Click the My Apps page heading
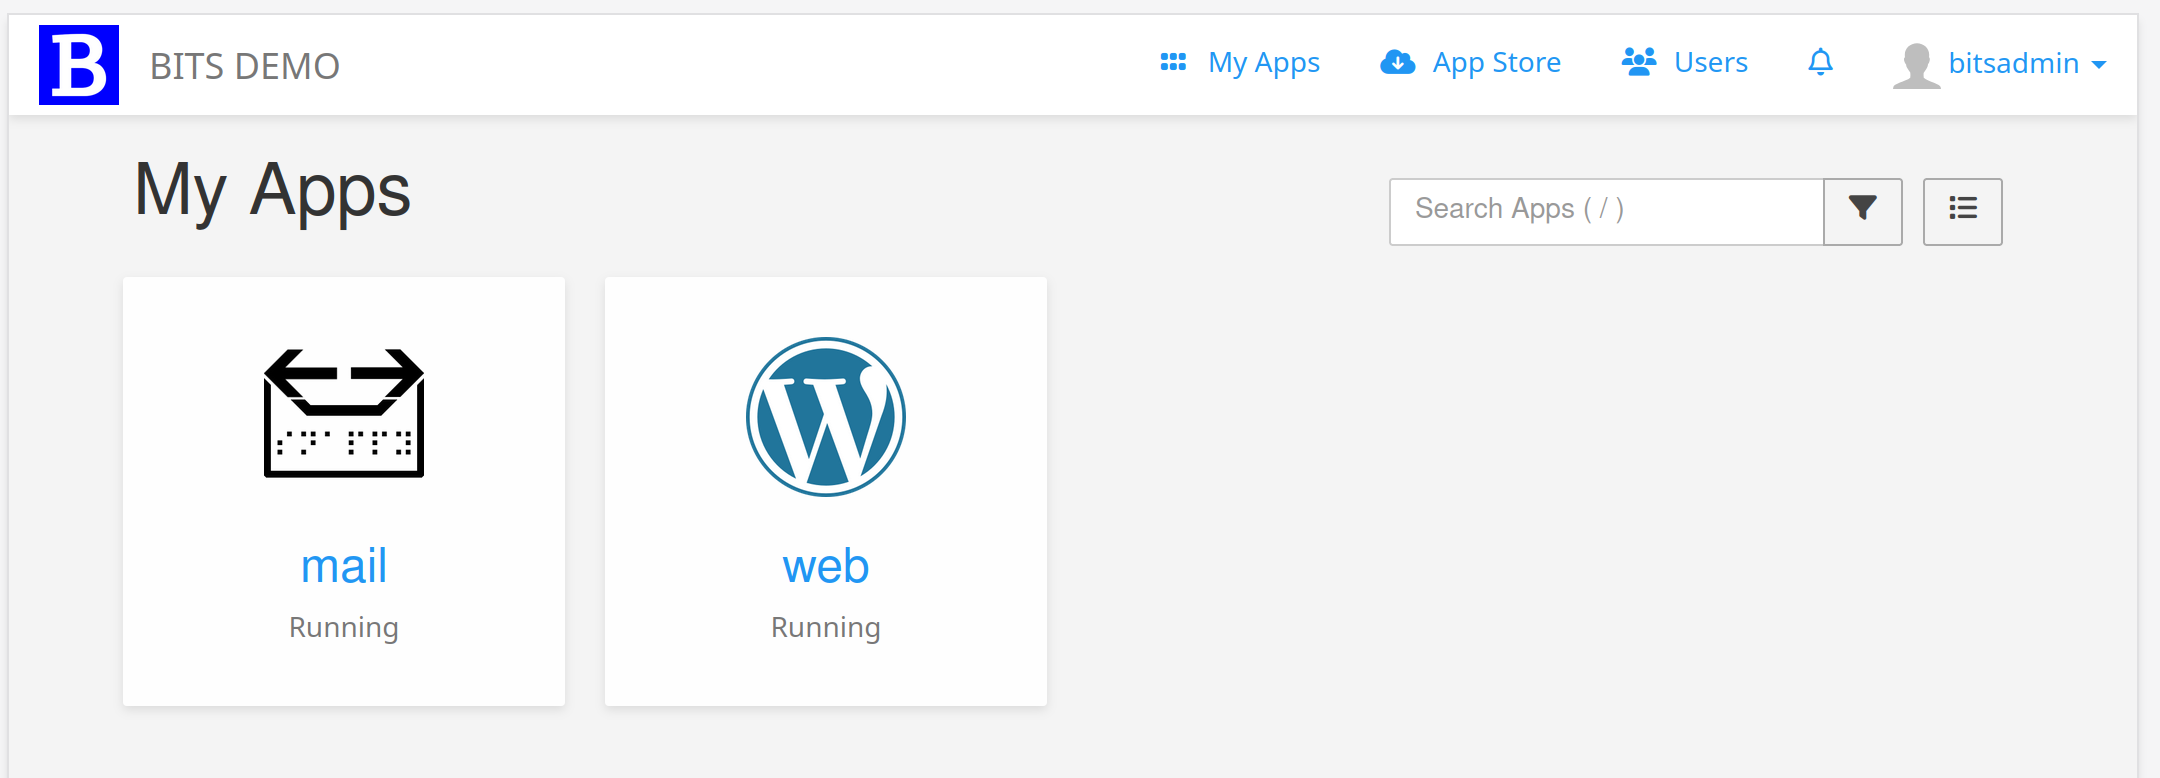The image size is (2160, 778). point(272,191)
